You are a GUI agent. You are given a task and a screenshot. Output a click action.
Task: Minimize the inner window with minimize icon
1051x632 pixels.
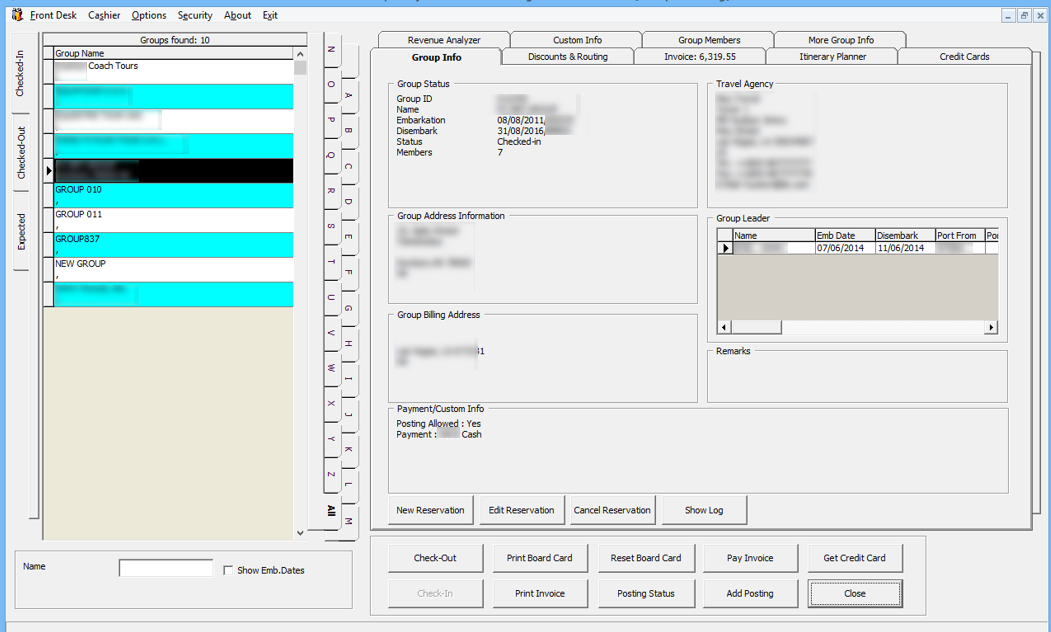tap(1009, 15)
